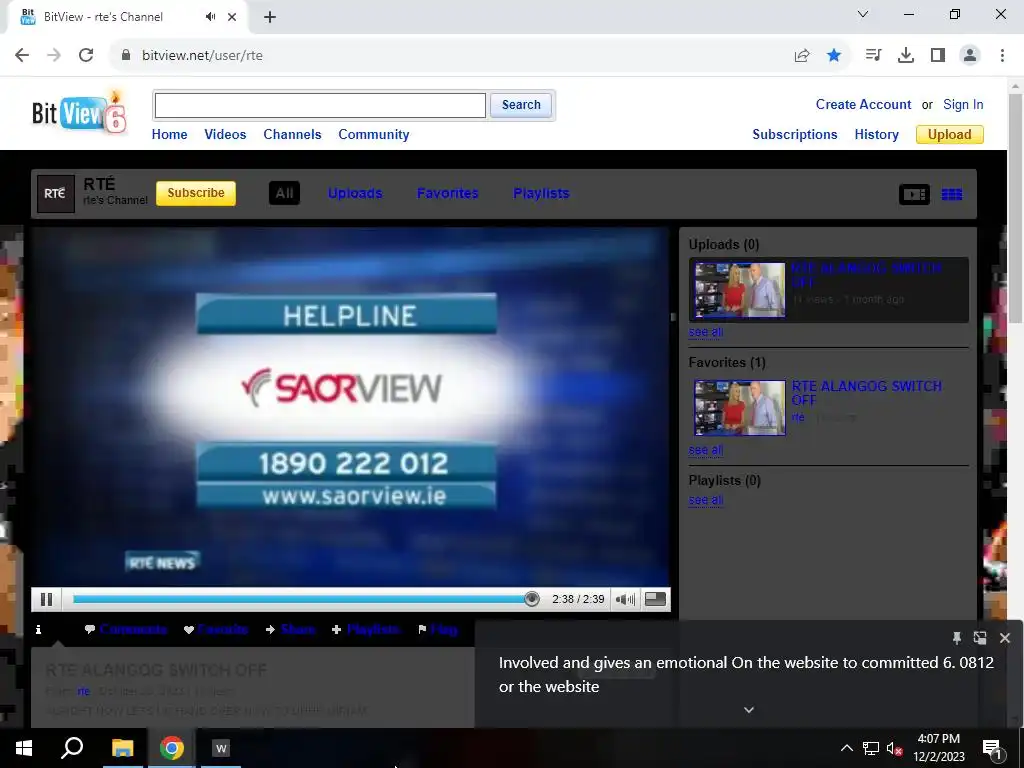Open Chrome profile avatar
The image size is (1024, 768).
pos(970,56)
